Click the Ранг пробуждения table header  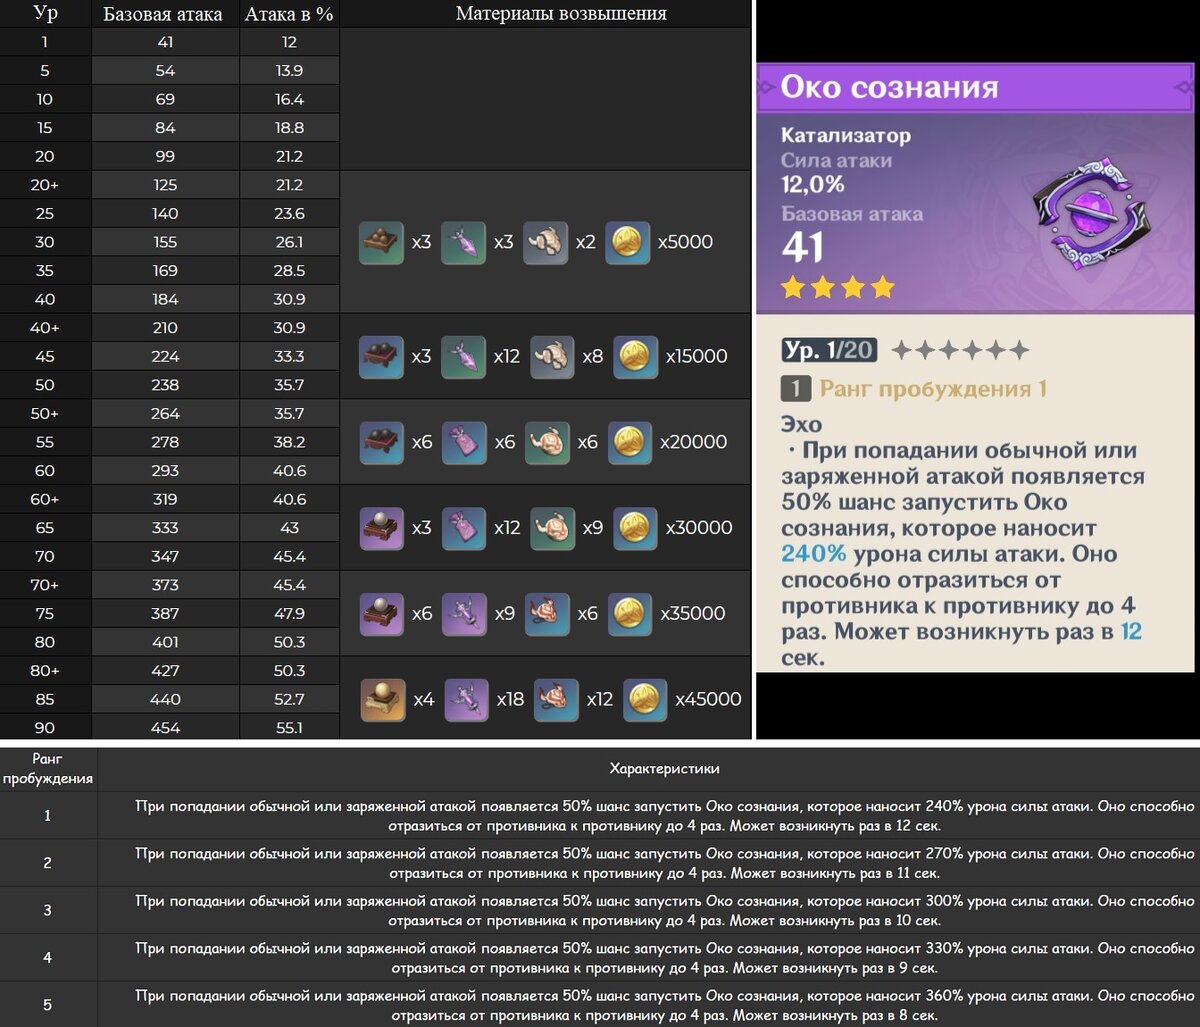pos(47,769)
